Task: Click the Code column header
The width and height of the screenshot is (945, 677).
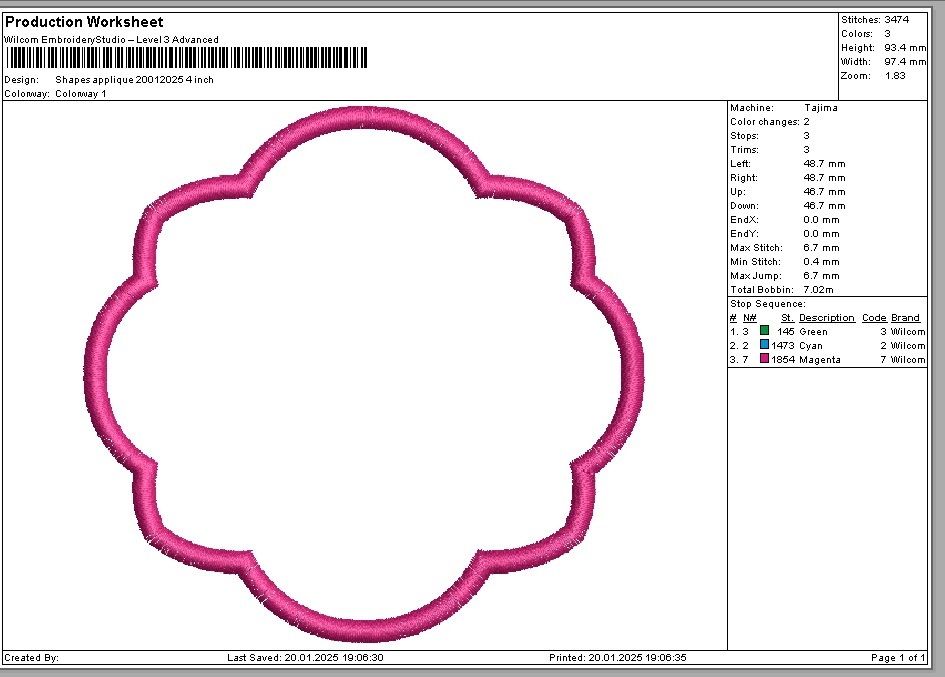Action: tap(874, 318)
